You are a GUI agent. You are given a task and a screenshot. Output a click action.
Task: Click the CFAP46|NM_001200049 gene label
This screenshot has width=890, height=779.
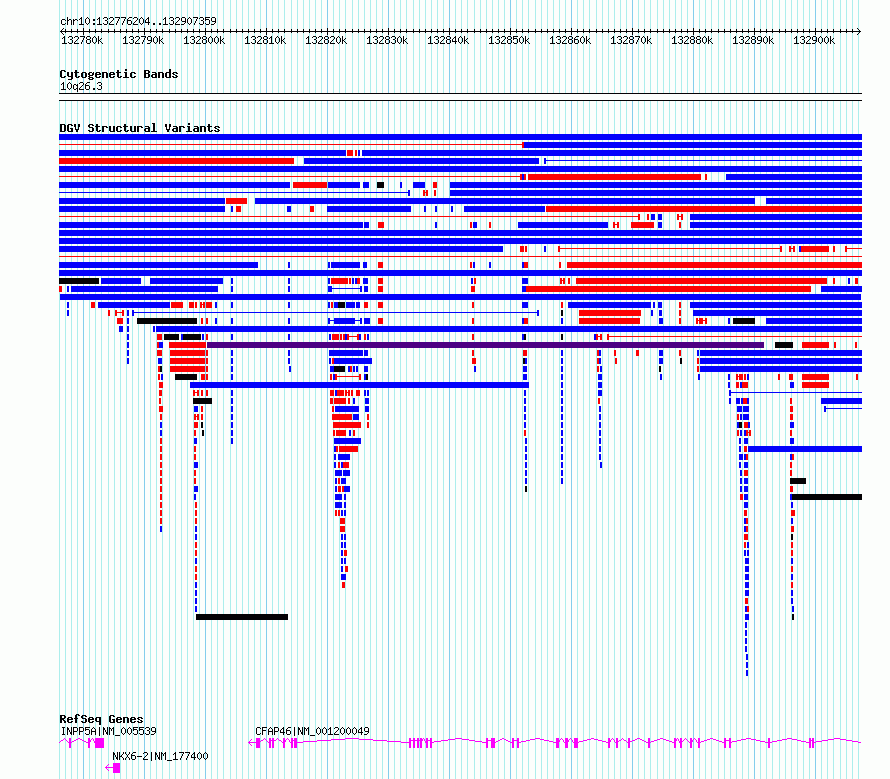[312, 731]
